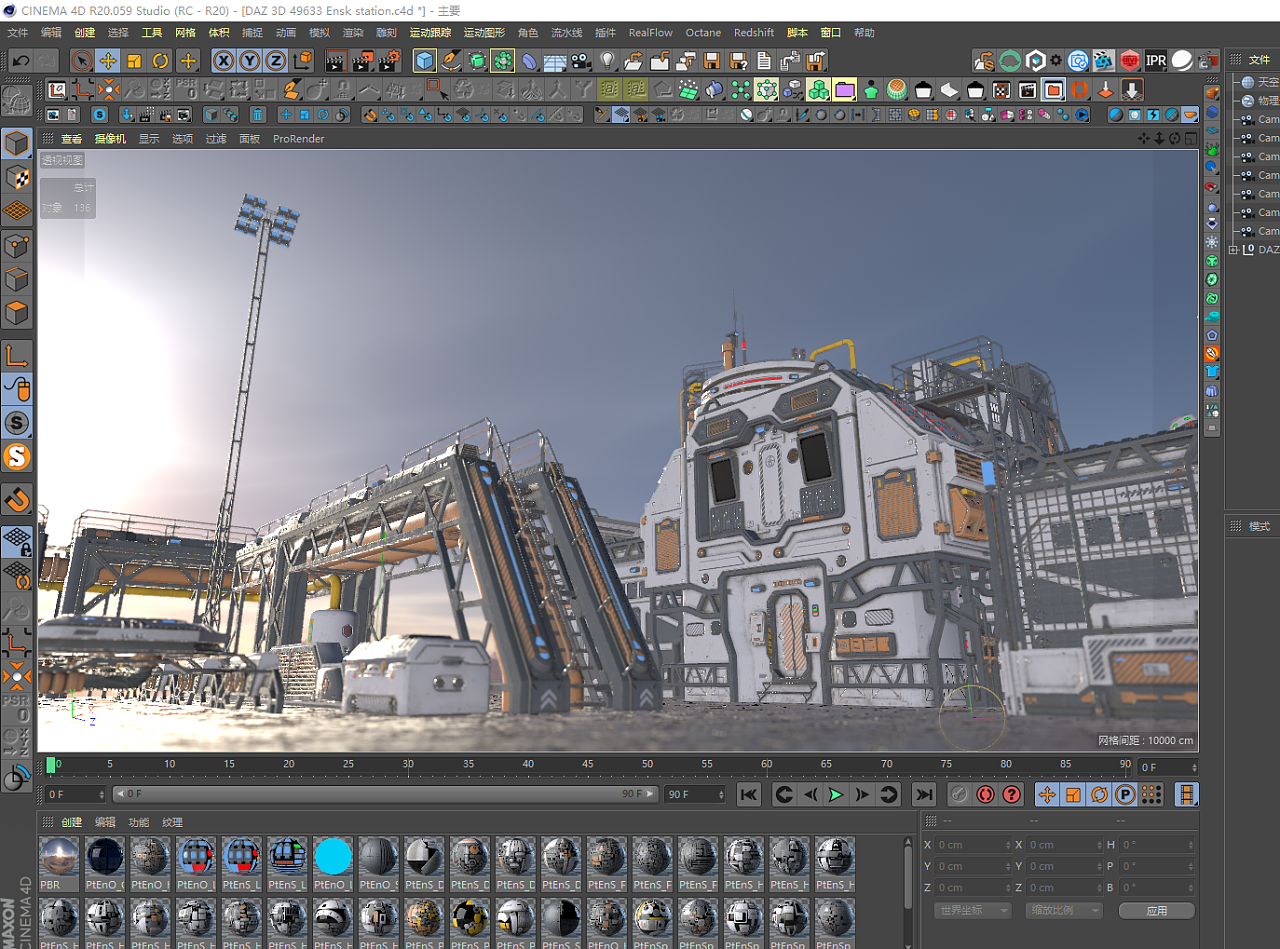Open the Redshift menu
Image resolution: width=1280 pixels, height=949 pixels.
click(x=754, y=33)
